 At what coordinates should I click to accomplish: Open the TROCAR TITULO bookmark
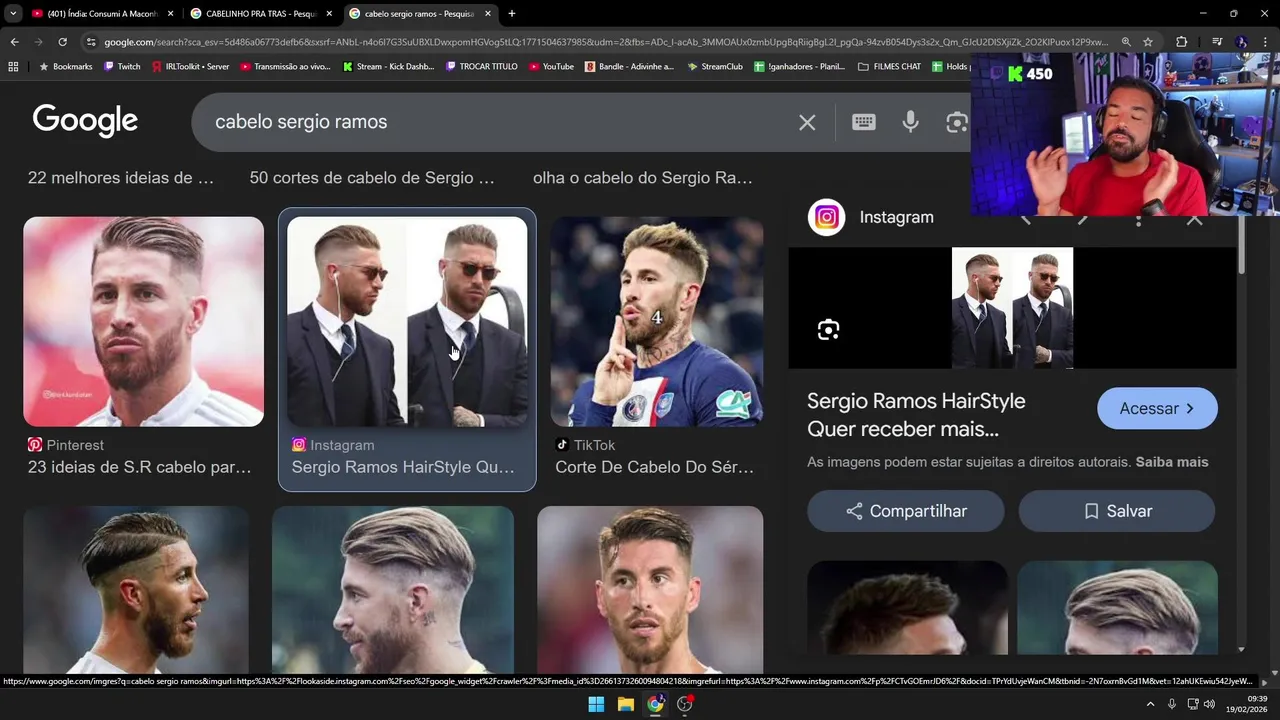(482, 67)
